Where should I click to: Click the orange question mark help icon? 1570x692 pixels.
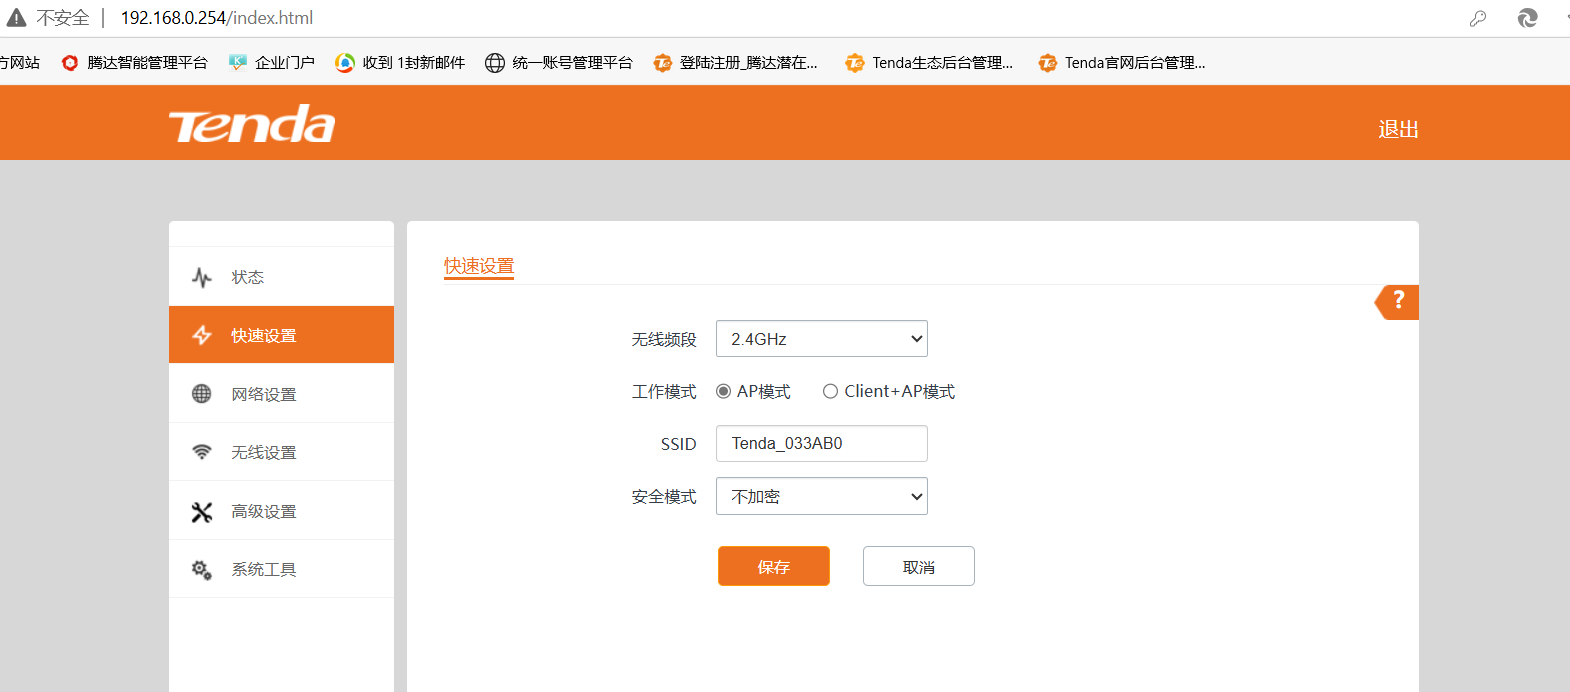[1398, 301]
